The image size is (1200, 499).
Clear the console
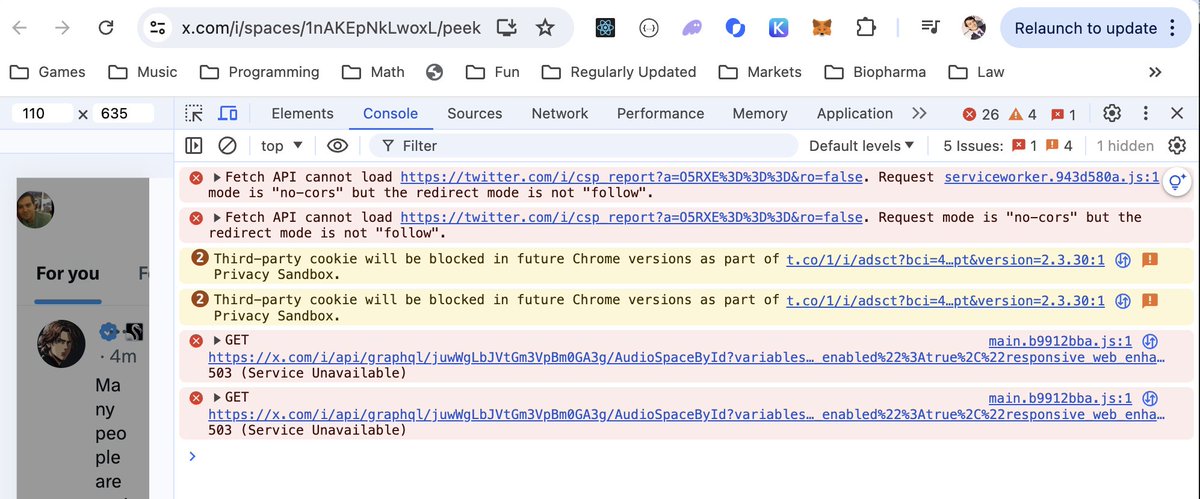[x=227, y=146]
